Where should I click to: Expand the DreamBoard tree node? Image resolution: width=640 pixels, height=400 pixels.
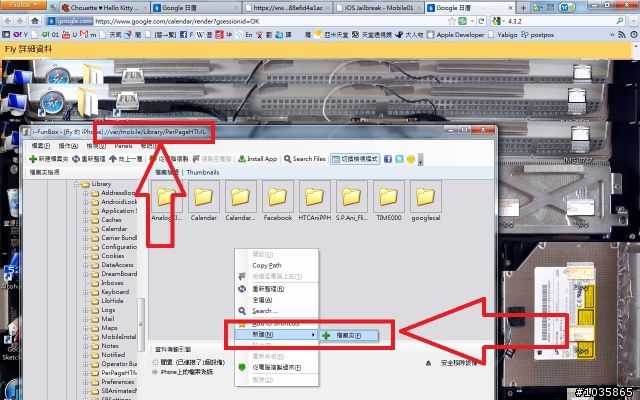tap(86, 274)
